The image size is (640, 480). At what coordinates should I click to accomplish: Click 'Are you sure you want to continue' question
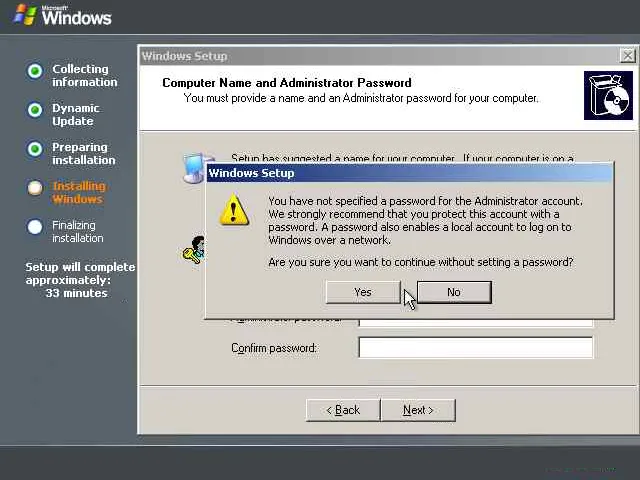421,262
